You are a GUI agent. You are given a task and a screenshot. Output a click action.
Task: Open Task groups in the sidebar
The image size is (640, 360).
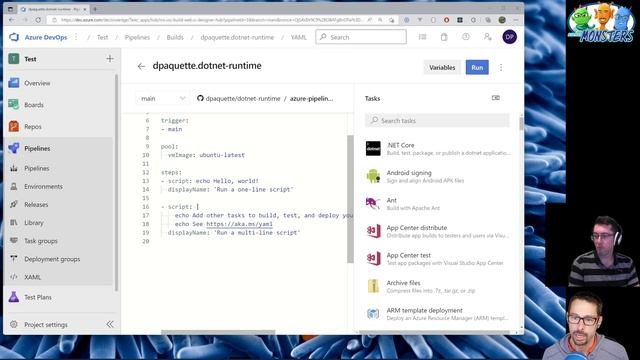coord(41,241)
